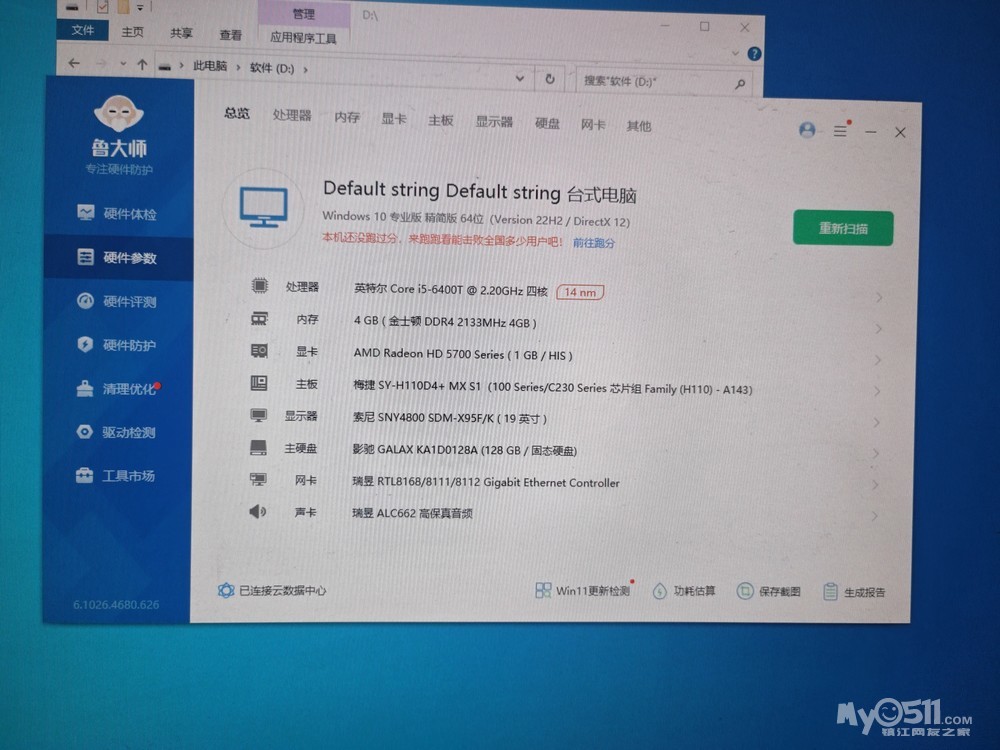
Task: Open address bar history dropdown in Explorer
Action: (x=520, y=78)
